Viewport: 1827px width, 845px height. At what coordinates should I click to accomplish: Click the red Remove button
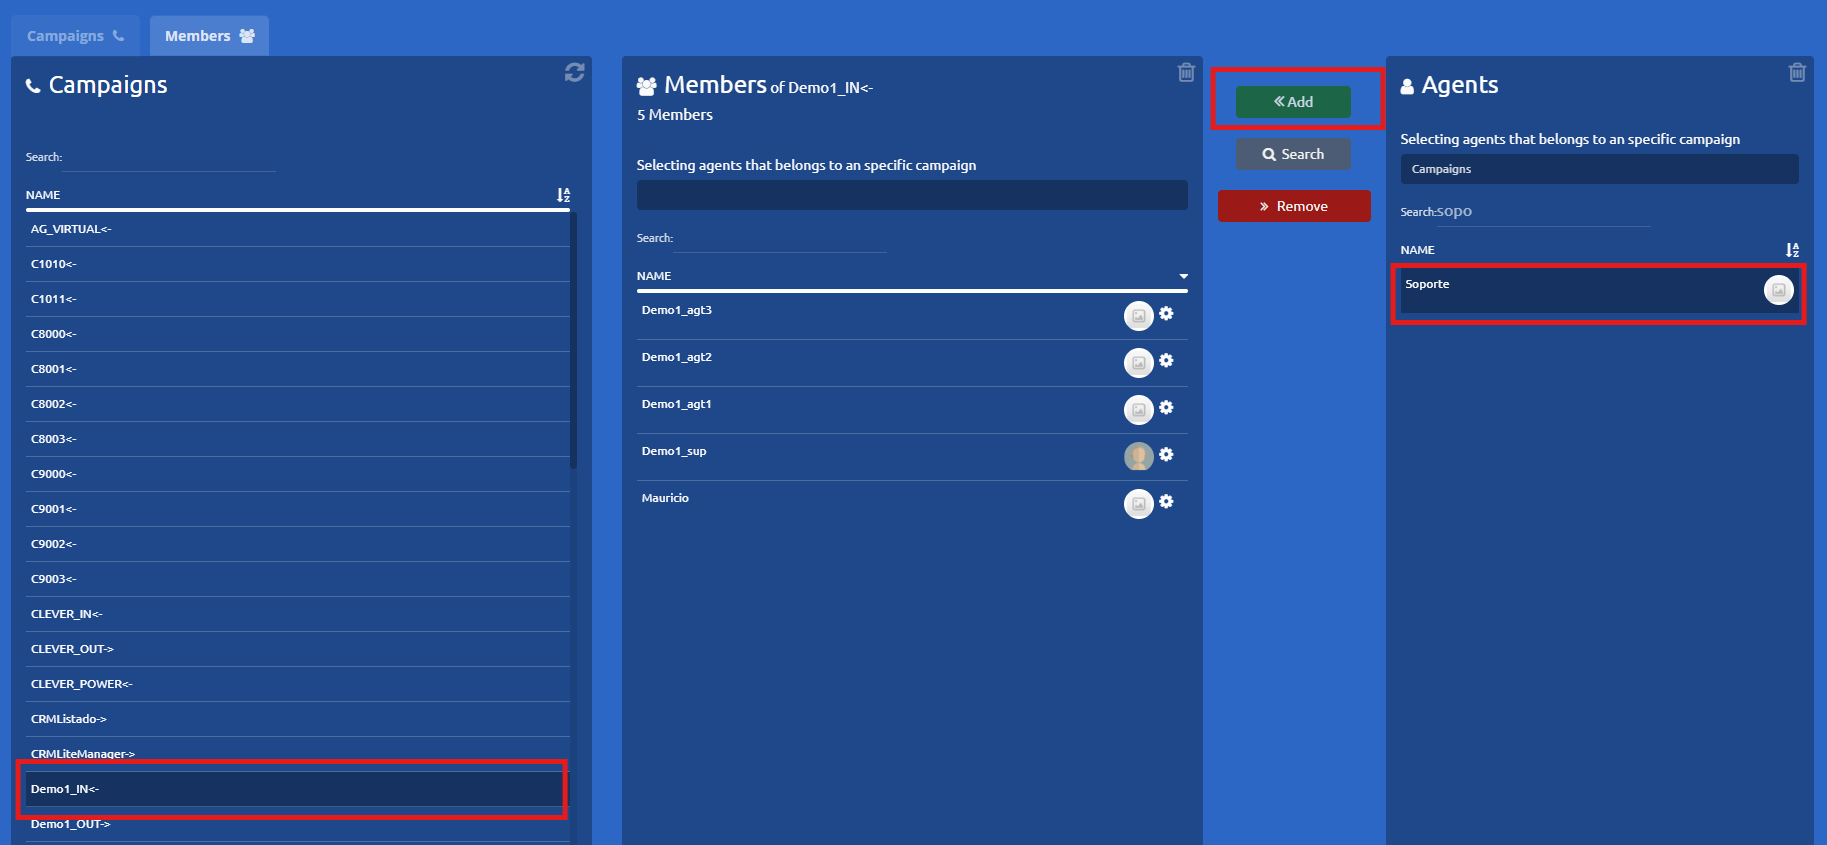1293,206
